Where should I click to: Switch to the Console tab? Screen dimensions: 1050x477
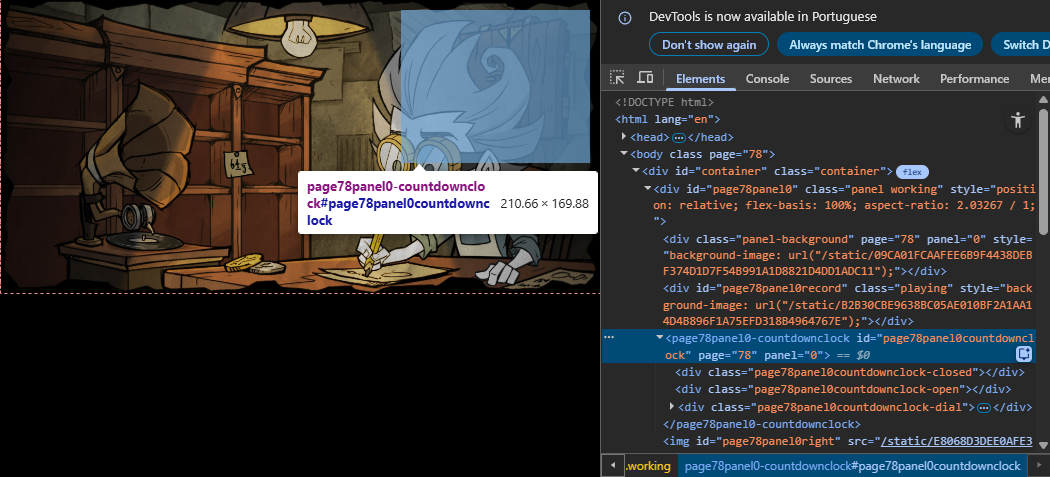click(x=767, y=79)
